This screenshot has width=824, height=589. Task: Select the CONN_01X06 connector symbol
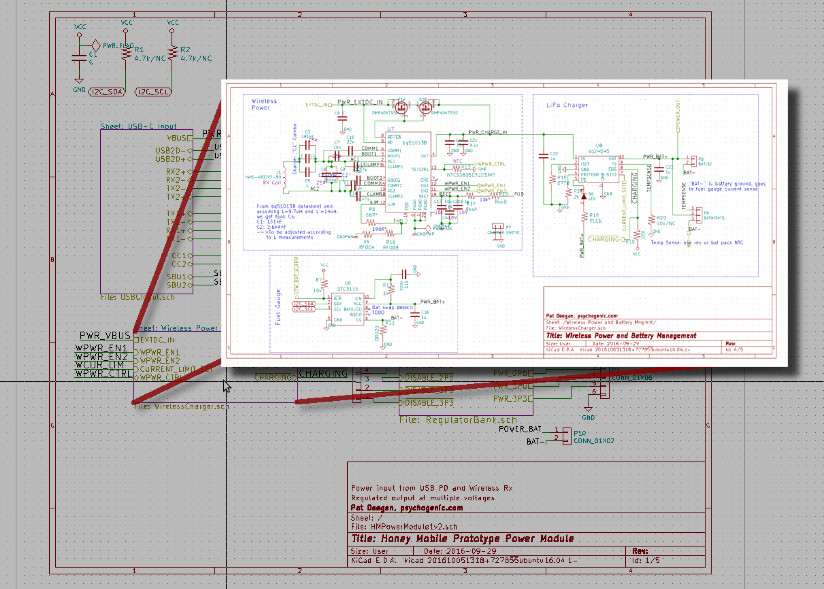(604, 383)
